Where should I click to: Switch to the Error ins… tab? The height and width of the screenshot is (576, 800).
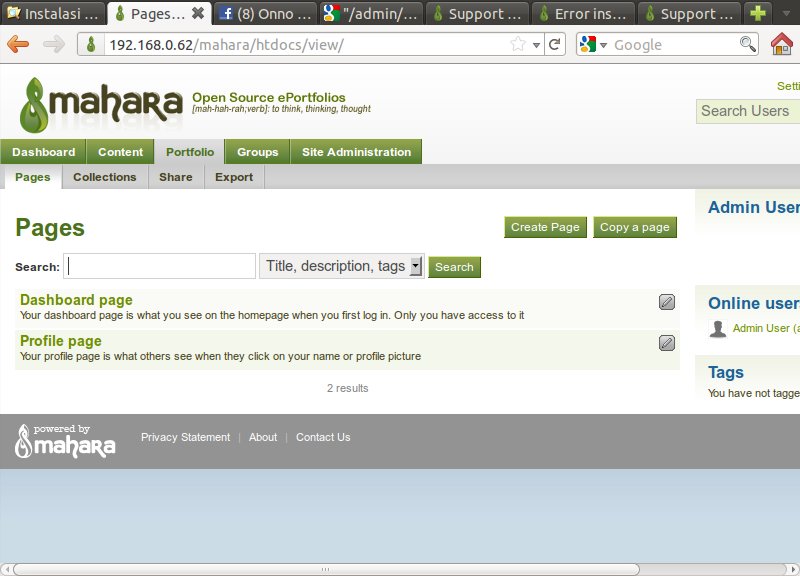pyautogui.click(x=583, y=13)
